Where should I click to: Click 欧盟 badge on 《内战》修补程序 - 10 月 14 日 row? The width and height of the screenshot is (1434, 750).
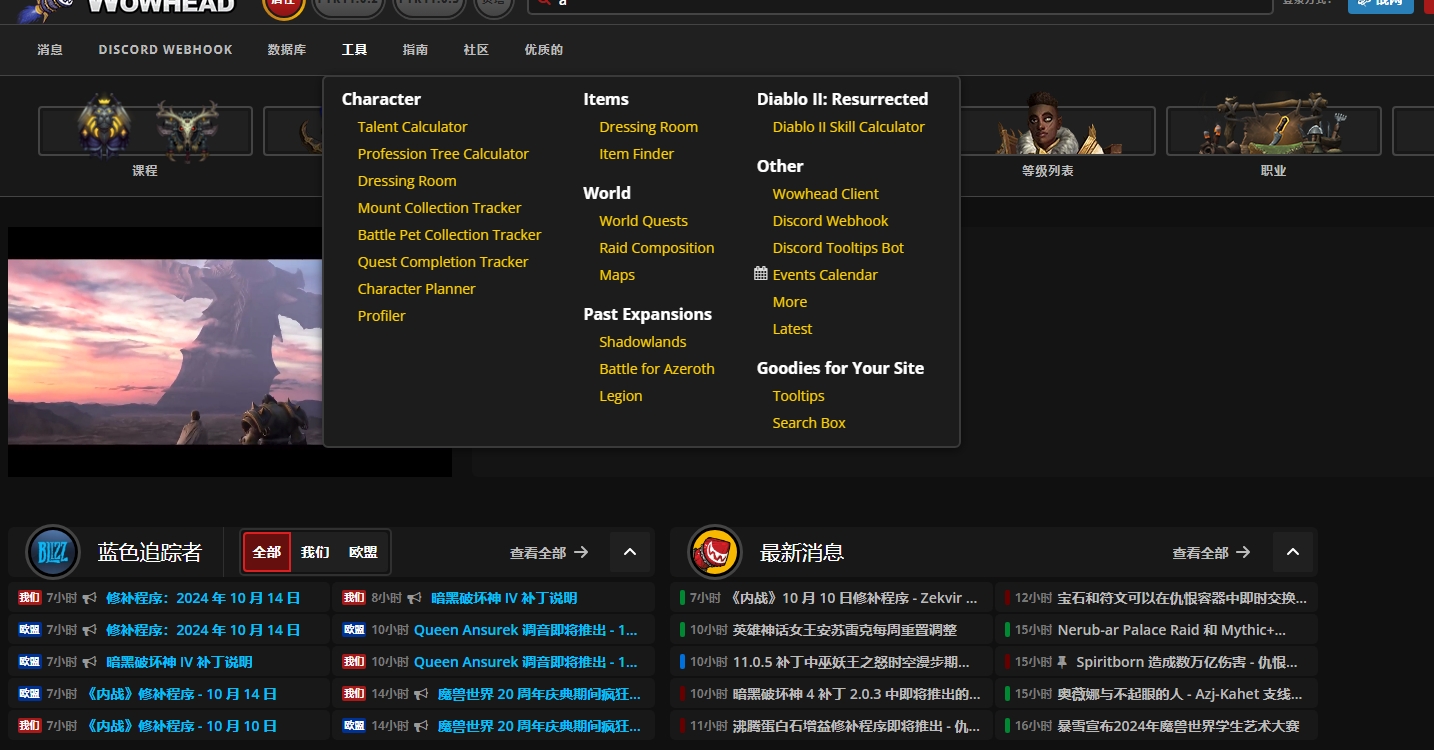(x=29, y=694)
